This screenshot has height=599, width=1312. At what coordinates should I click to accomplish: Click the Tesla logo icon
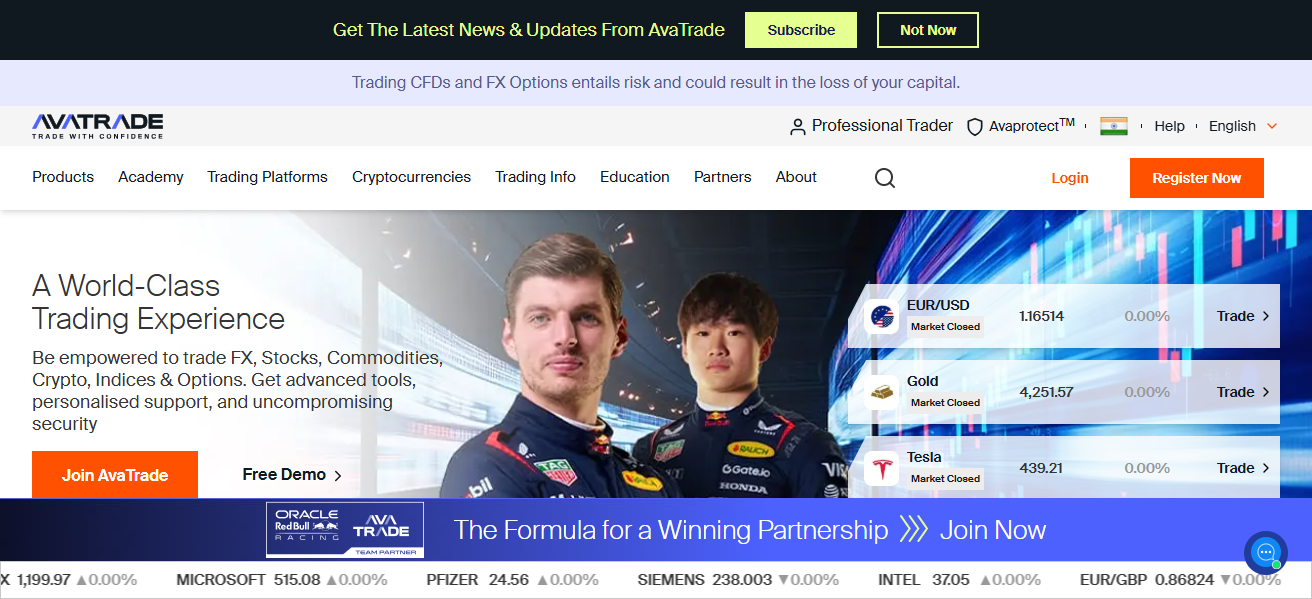coord(882,469)
